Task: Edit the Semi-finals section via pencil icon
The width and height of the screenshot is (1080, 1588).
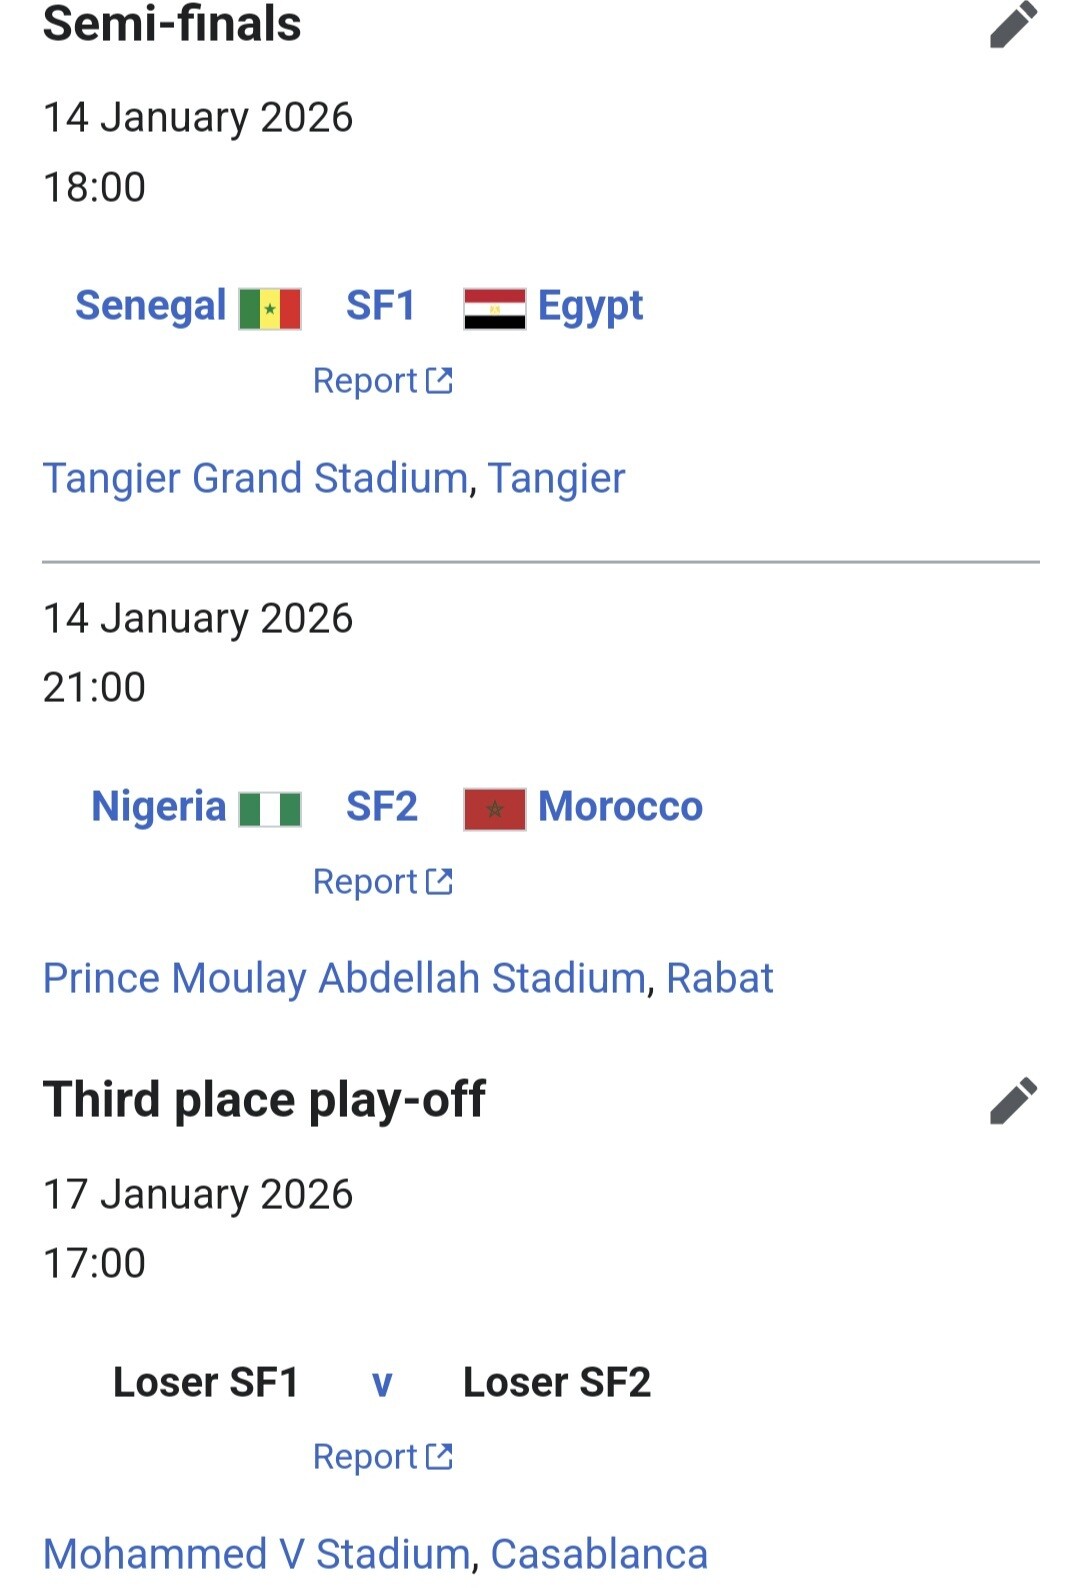Action: pos(1013,25)
